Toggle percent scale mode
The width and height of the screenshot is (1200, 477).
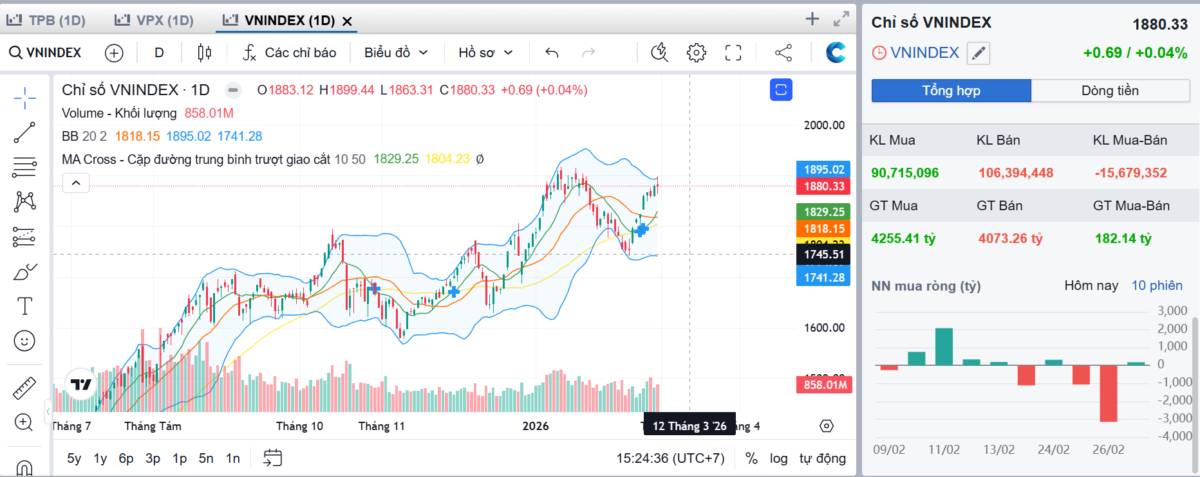click(751, 458)
